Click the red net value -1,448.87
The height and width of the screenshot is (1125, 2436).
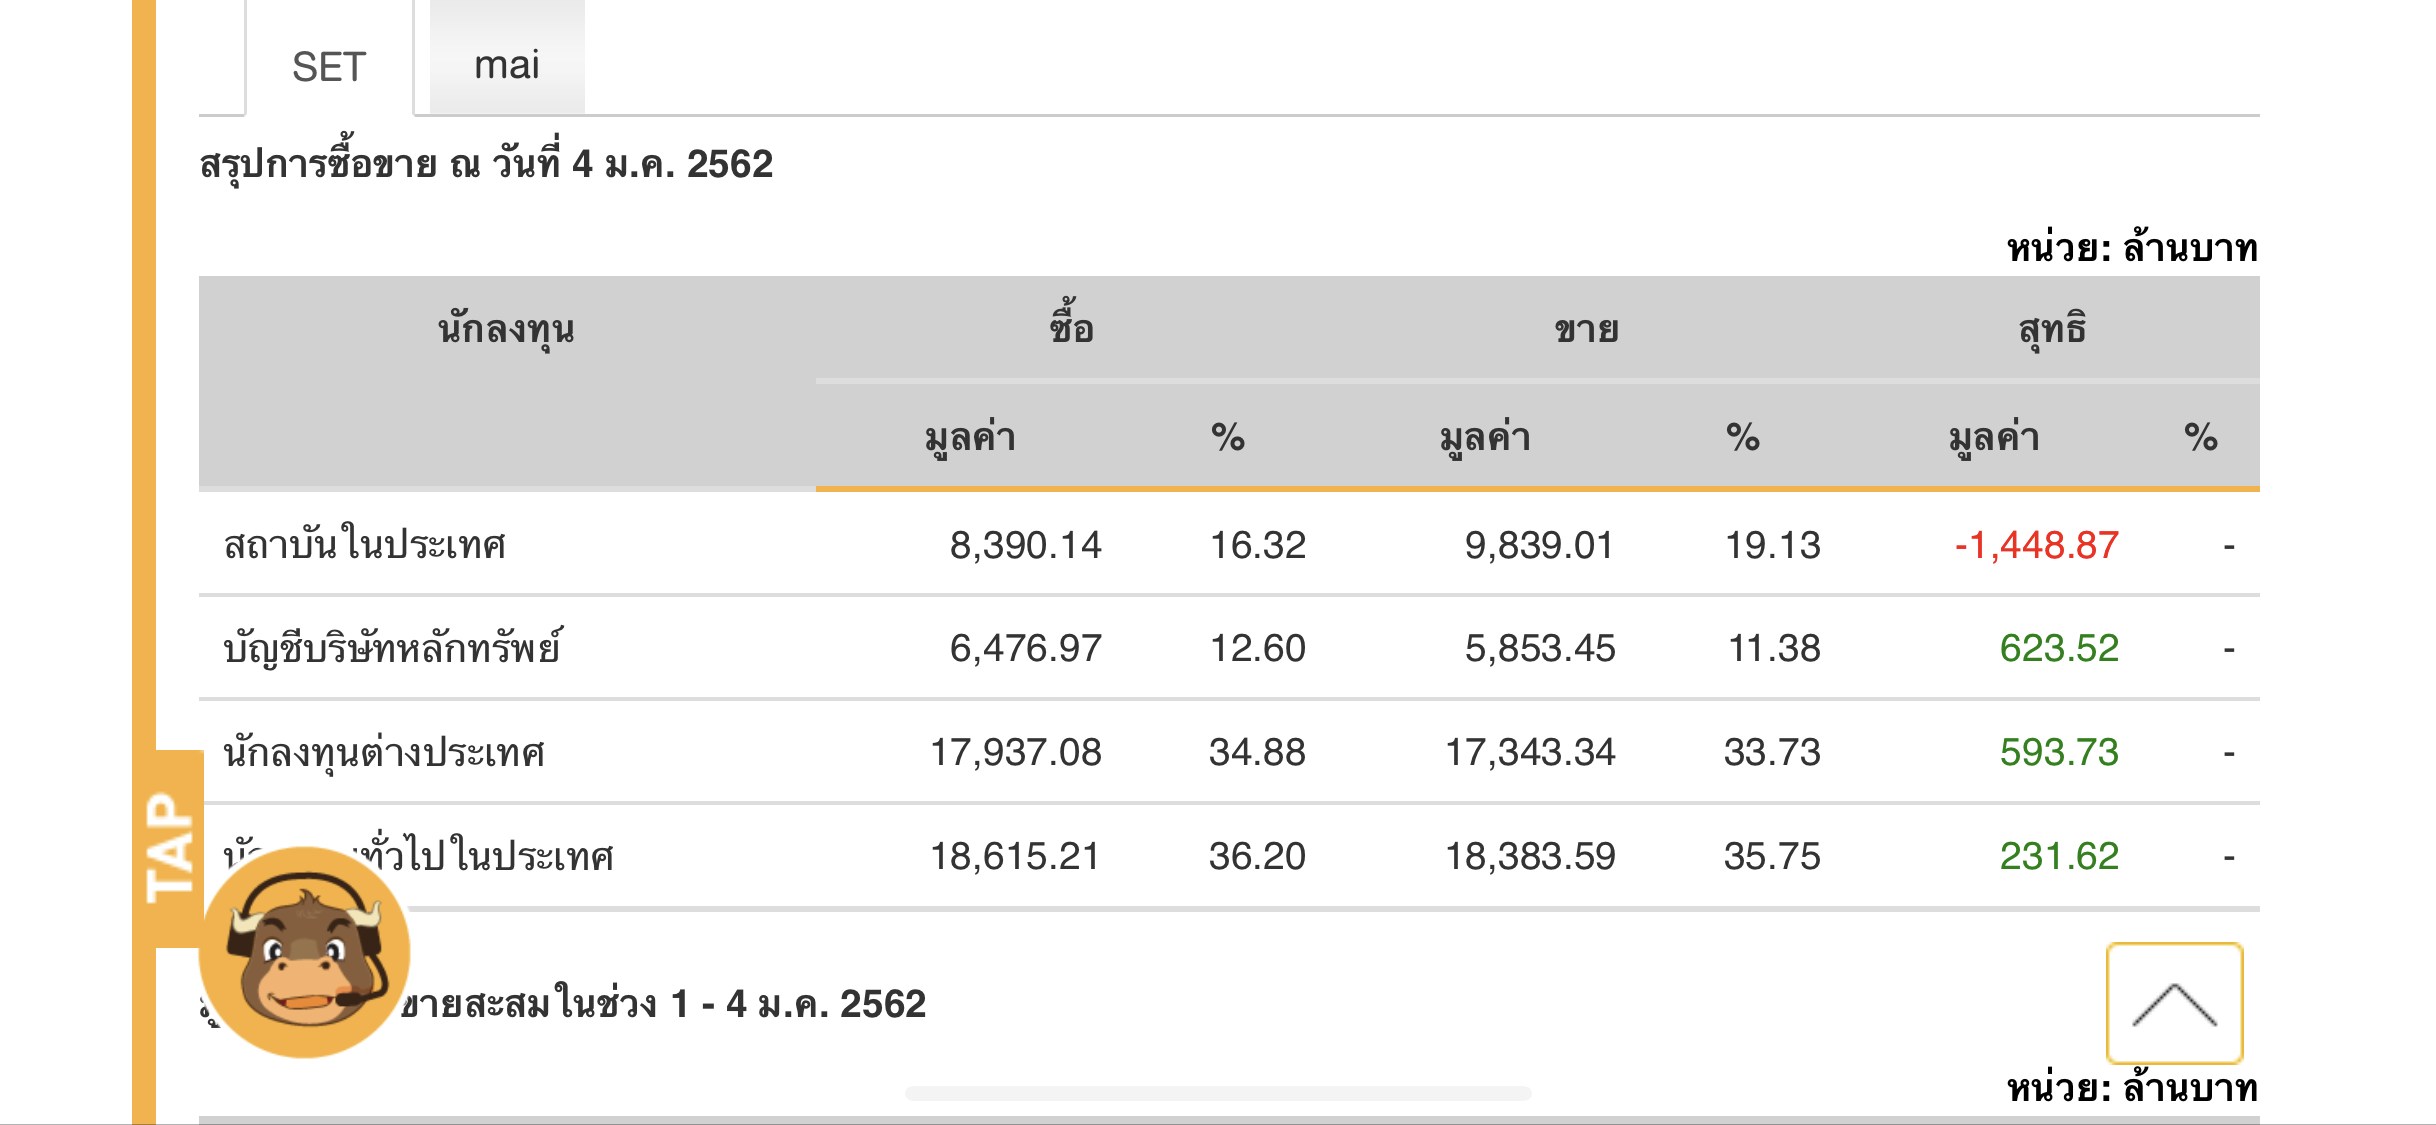(x=2036, y=545)
